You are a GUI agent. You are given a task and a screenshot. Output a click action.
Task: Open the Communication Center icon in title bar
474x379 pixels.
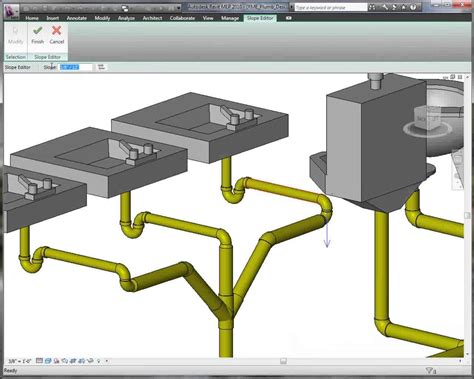(395, 7)
